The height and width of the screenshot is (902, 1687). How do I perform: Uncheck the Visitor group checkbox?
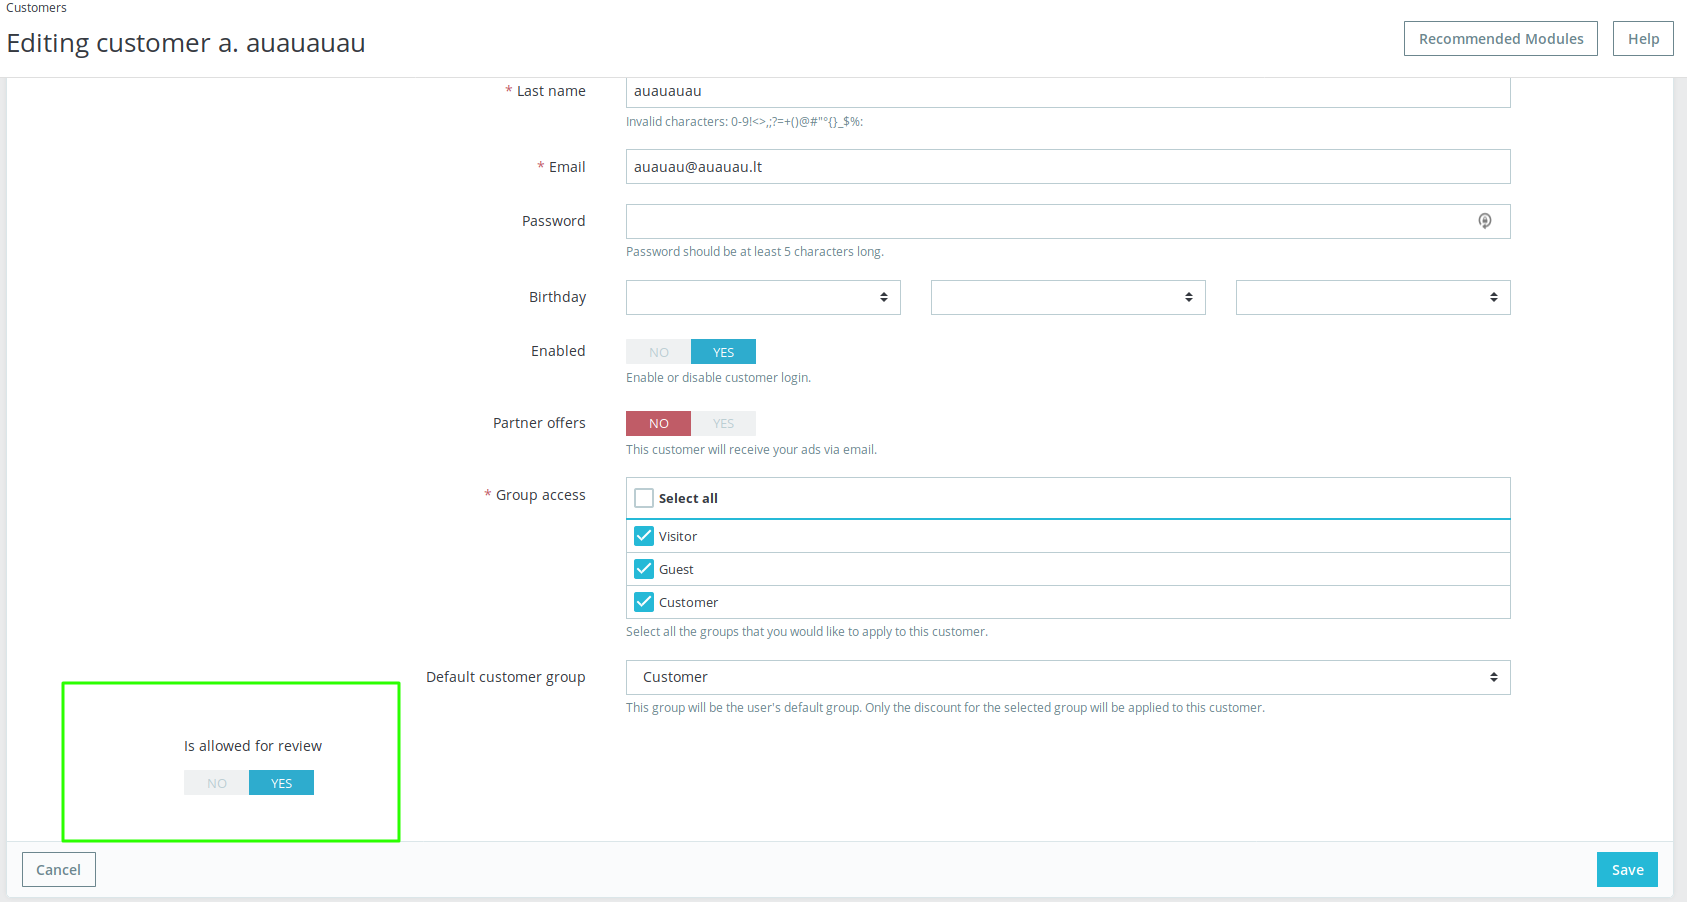pos(644,536)
